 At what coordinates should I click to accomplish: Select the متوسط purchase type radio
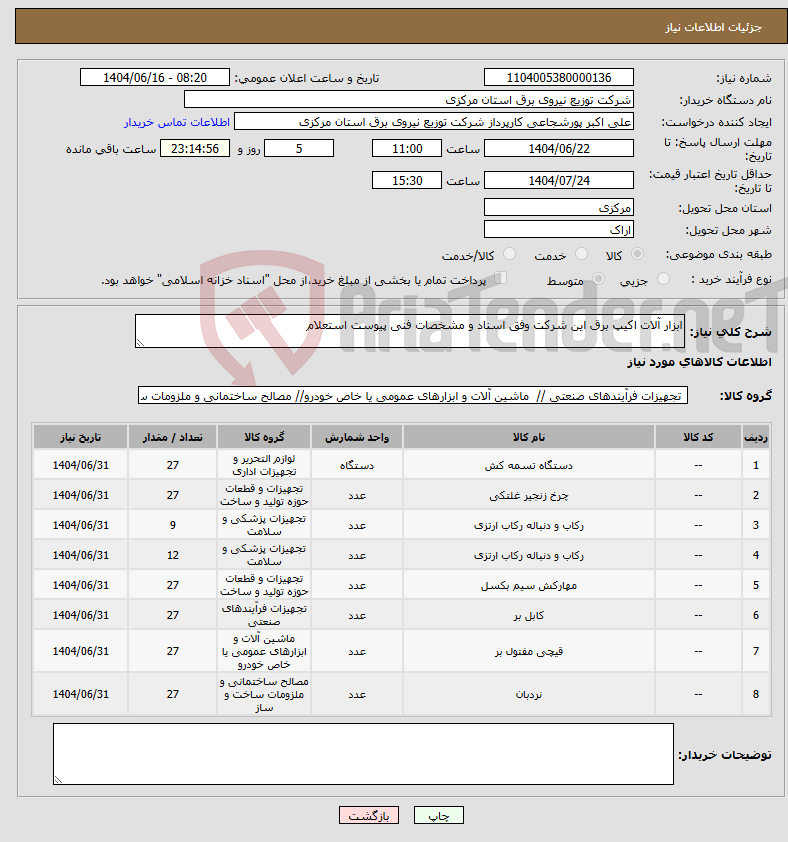[x=598, y=279]
